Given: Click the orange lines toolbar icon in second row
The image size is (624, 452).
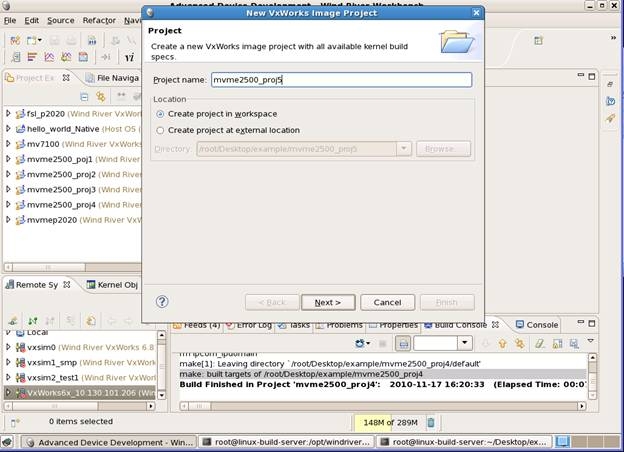Looking at the screenshot, I should 32,57.
